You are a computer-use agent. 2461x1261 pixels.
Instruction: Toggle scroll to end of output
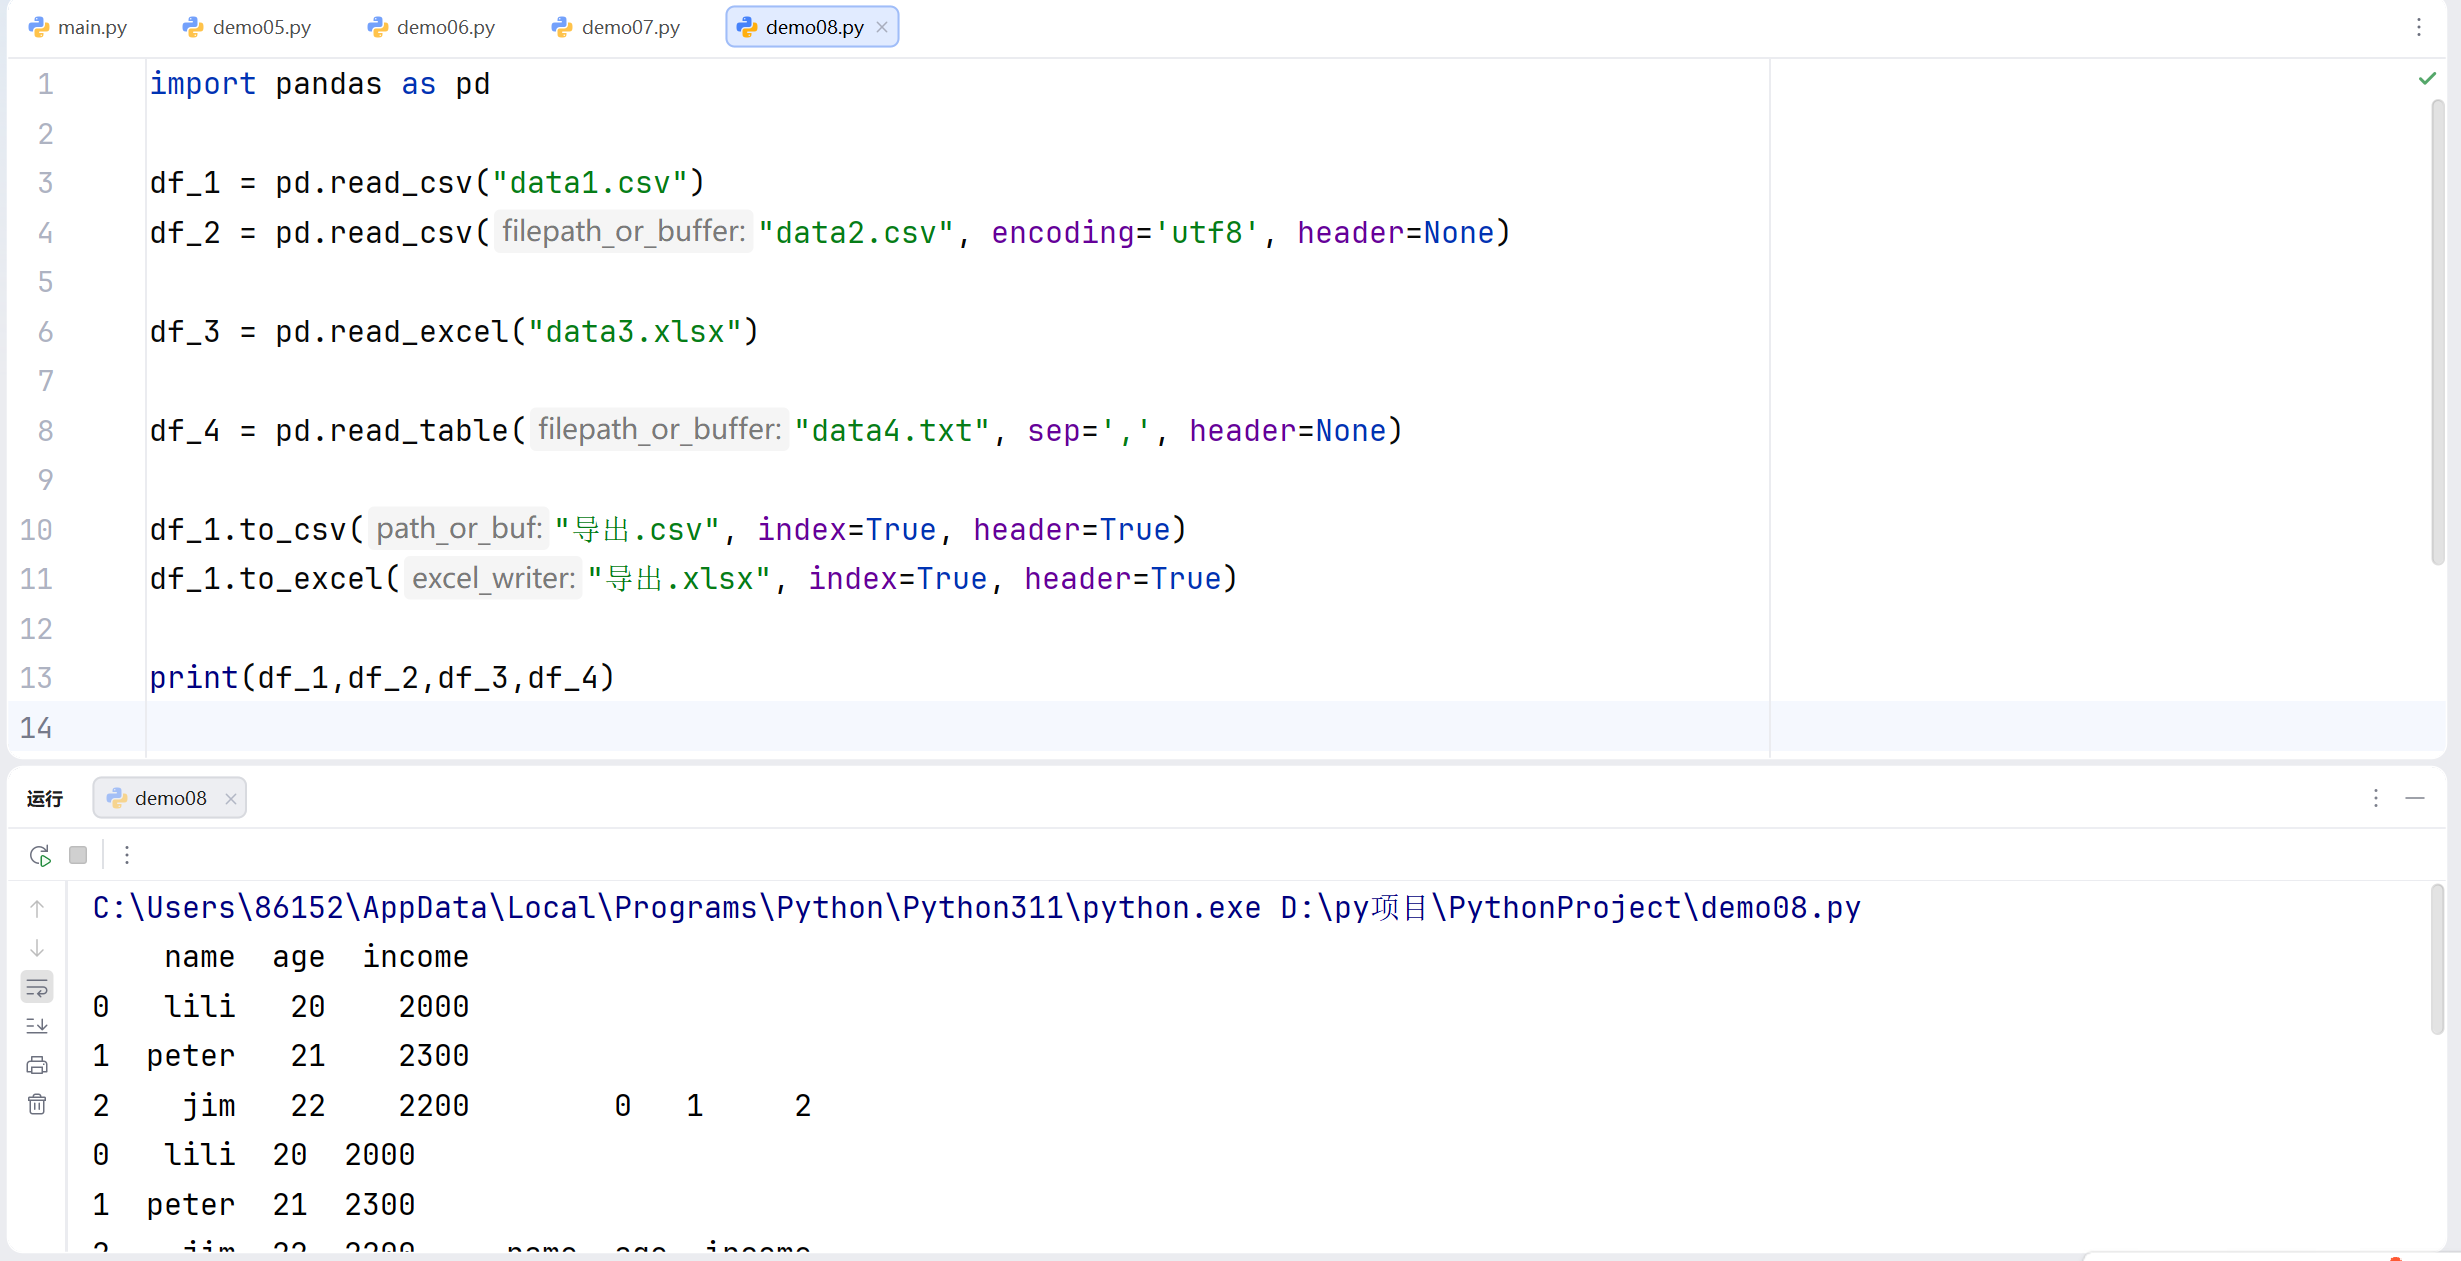tap(37, 1026)
